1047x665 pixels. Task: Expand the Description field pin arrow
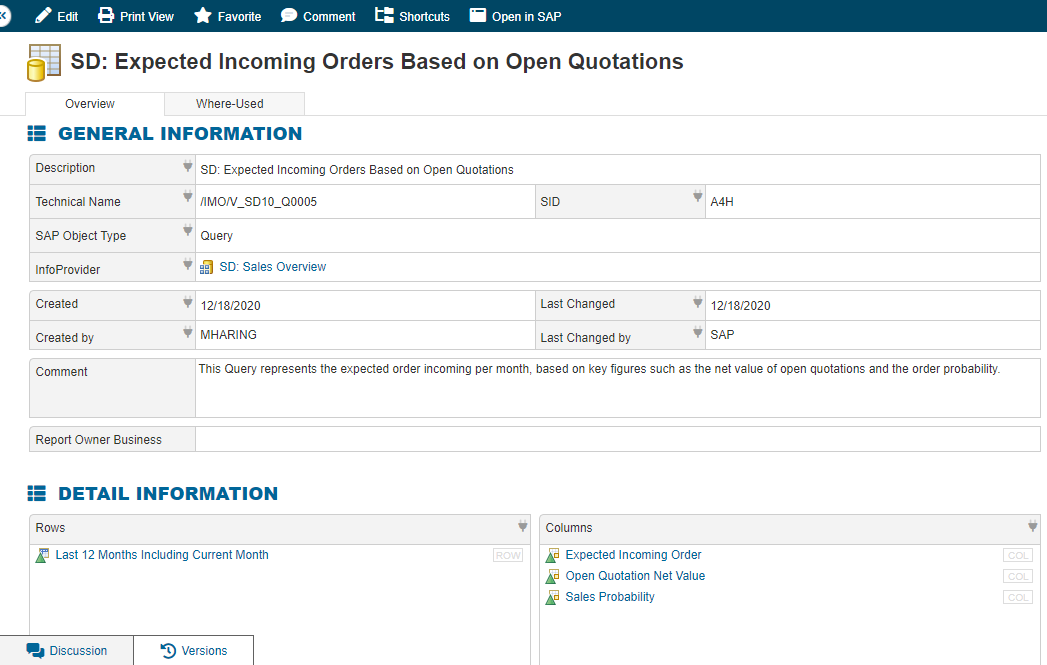point(187,167)
